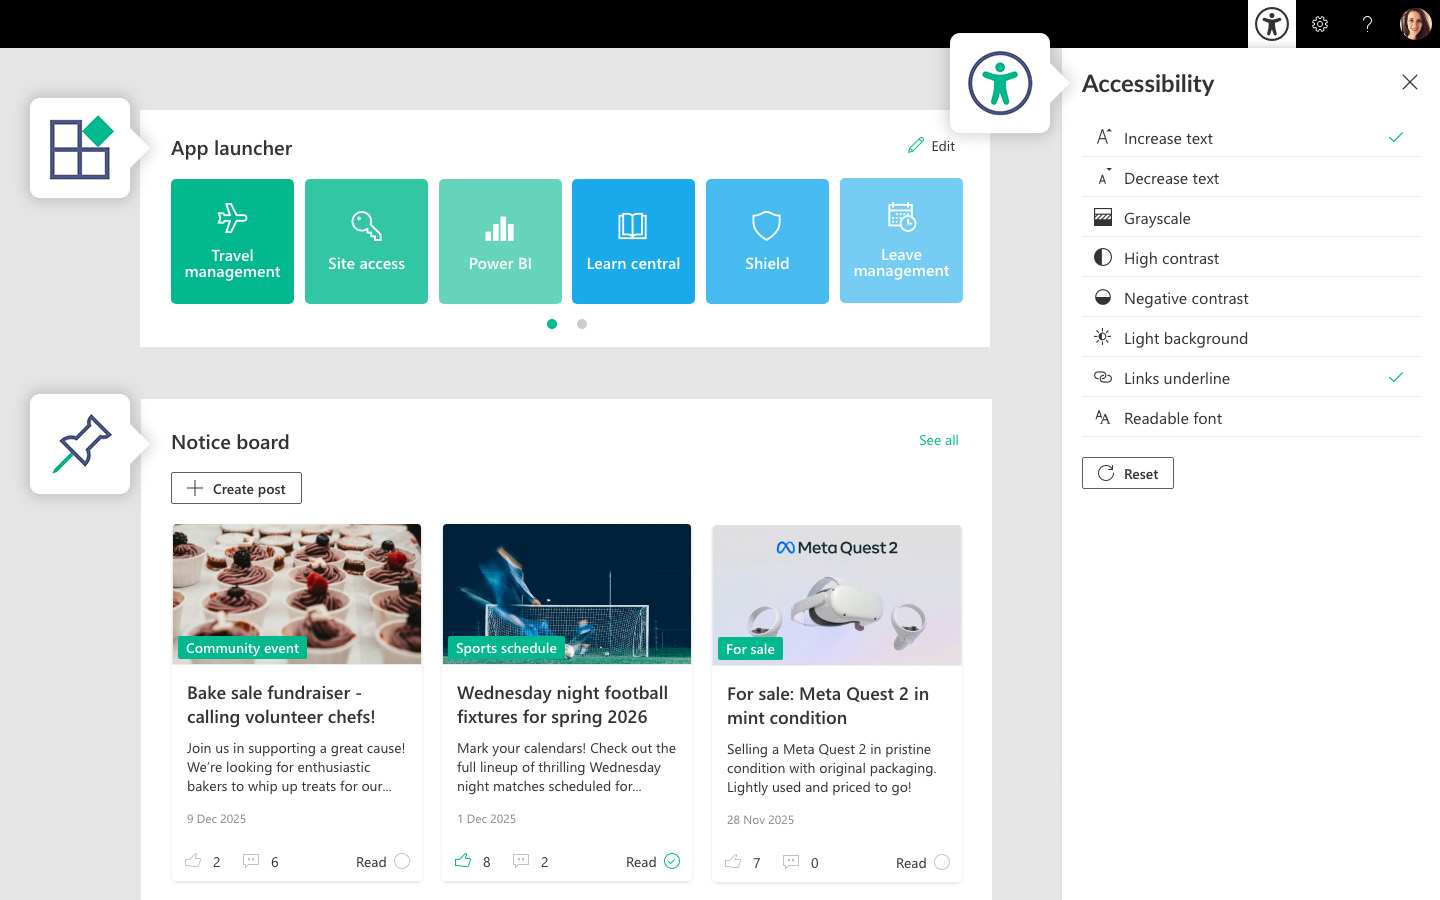Enable Light background option
1440x900 pixels.
point(1250,338)
